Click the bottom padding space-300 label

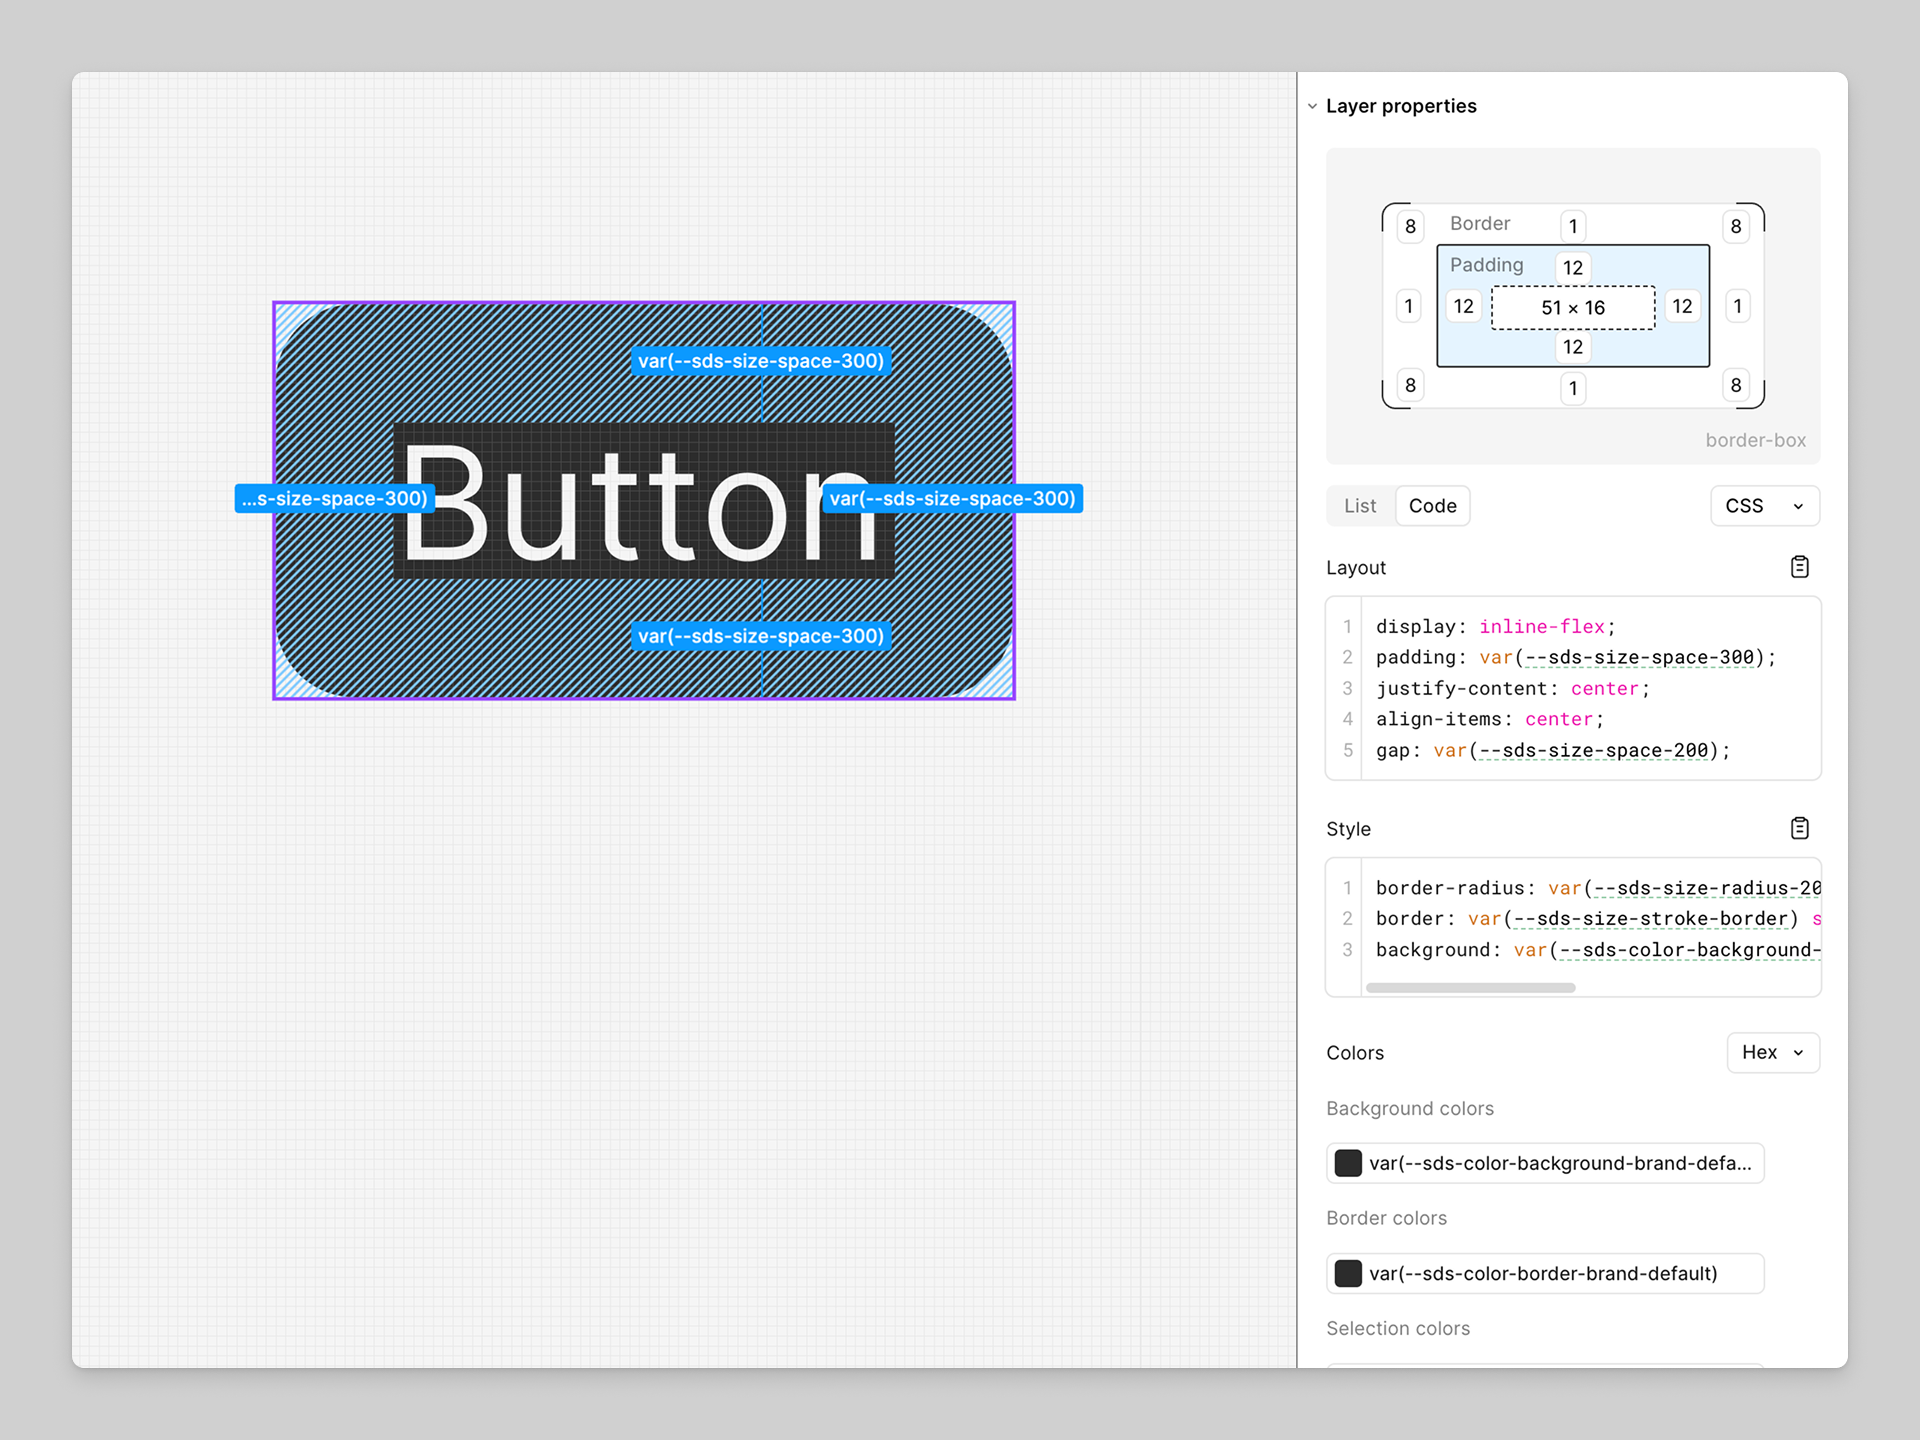[x=760, y=636]
